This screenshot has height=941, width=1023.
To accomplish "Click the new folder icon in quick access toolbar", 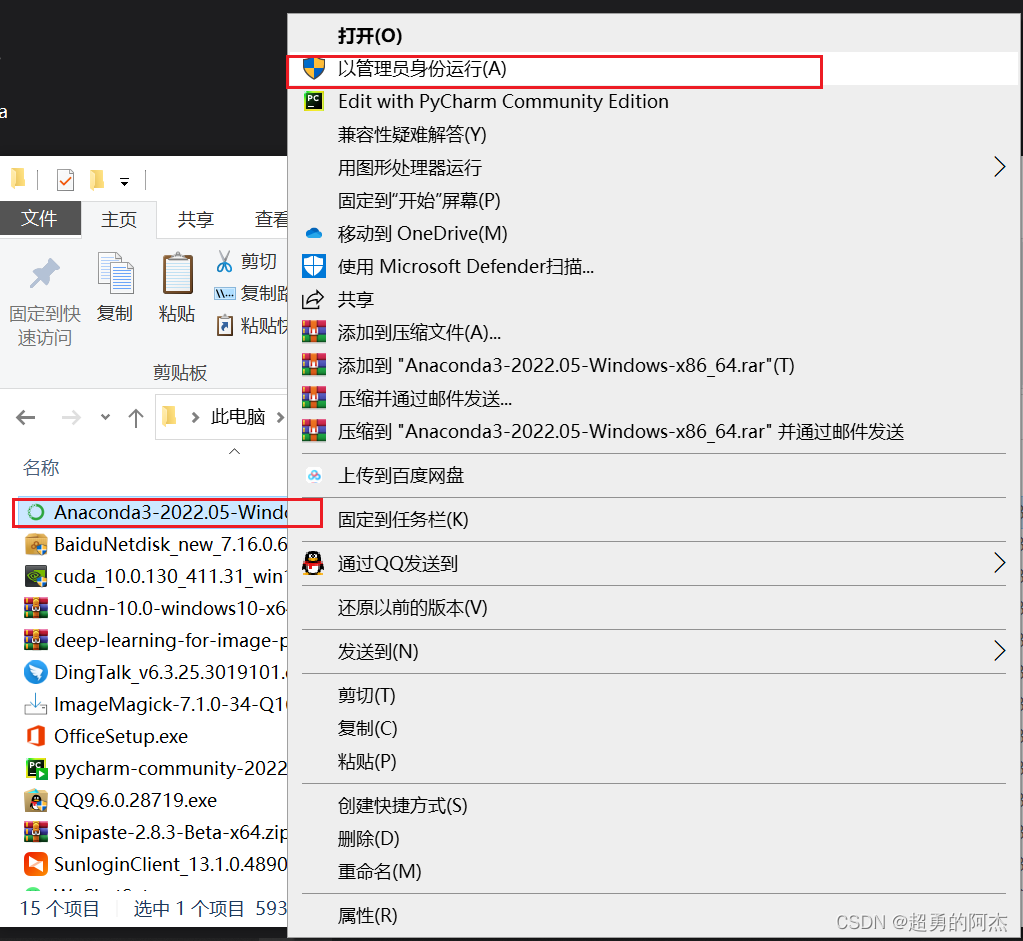I will (x=97, y=179).
